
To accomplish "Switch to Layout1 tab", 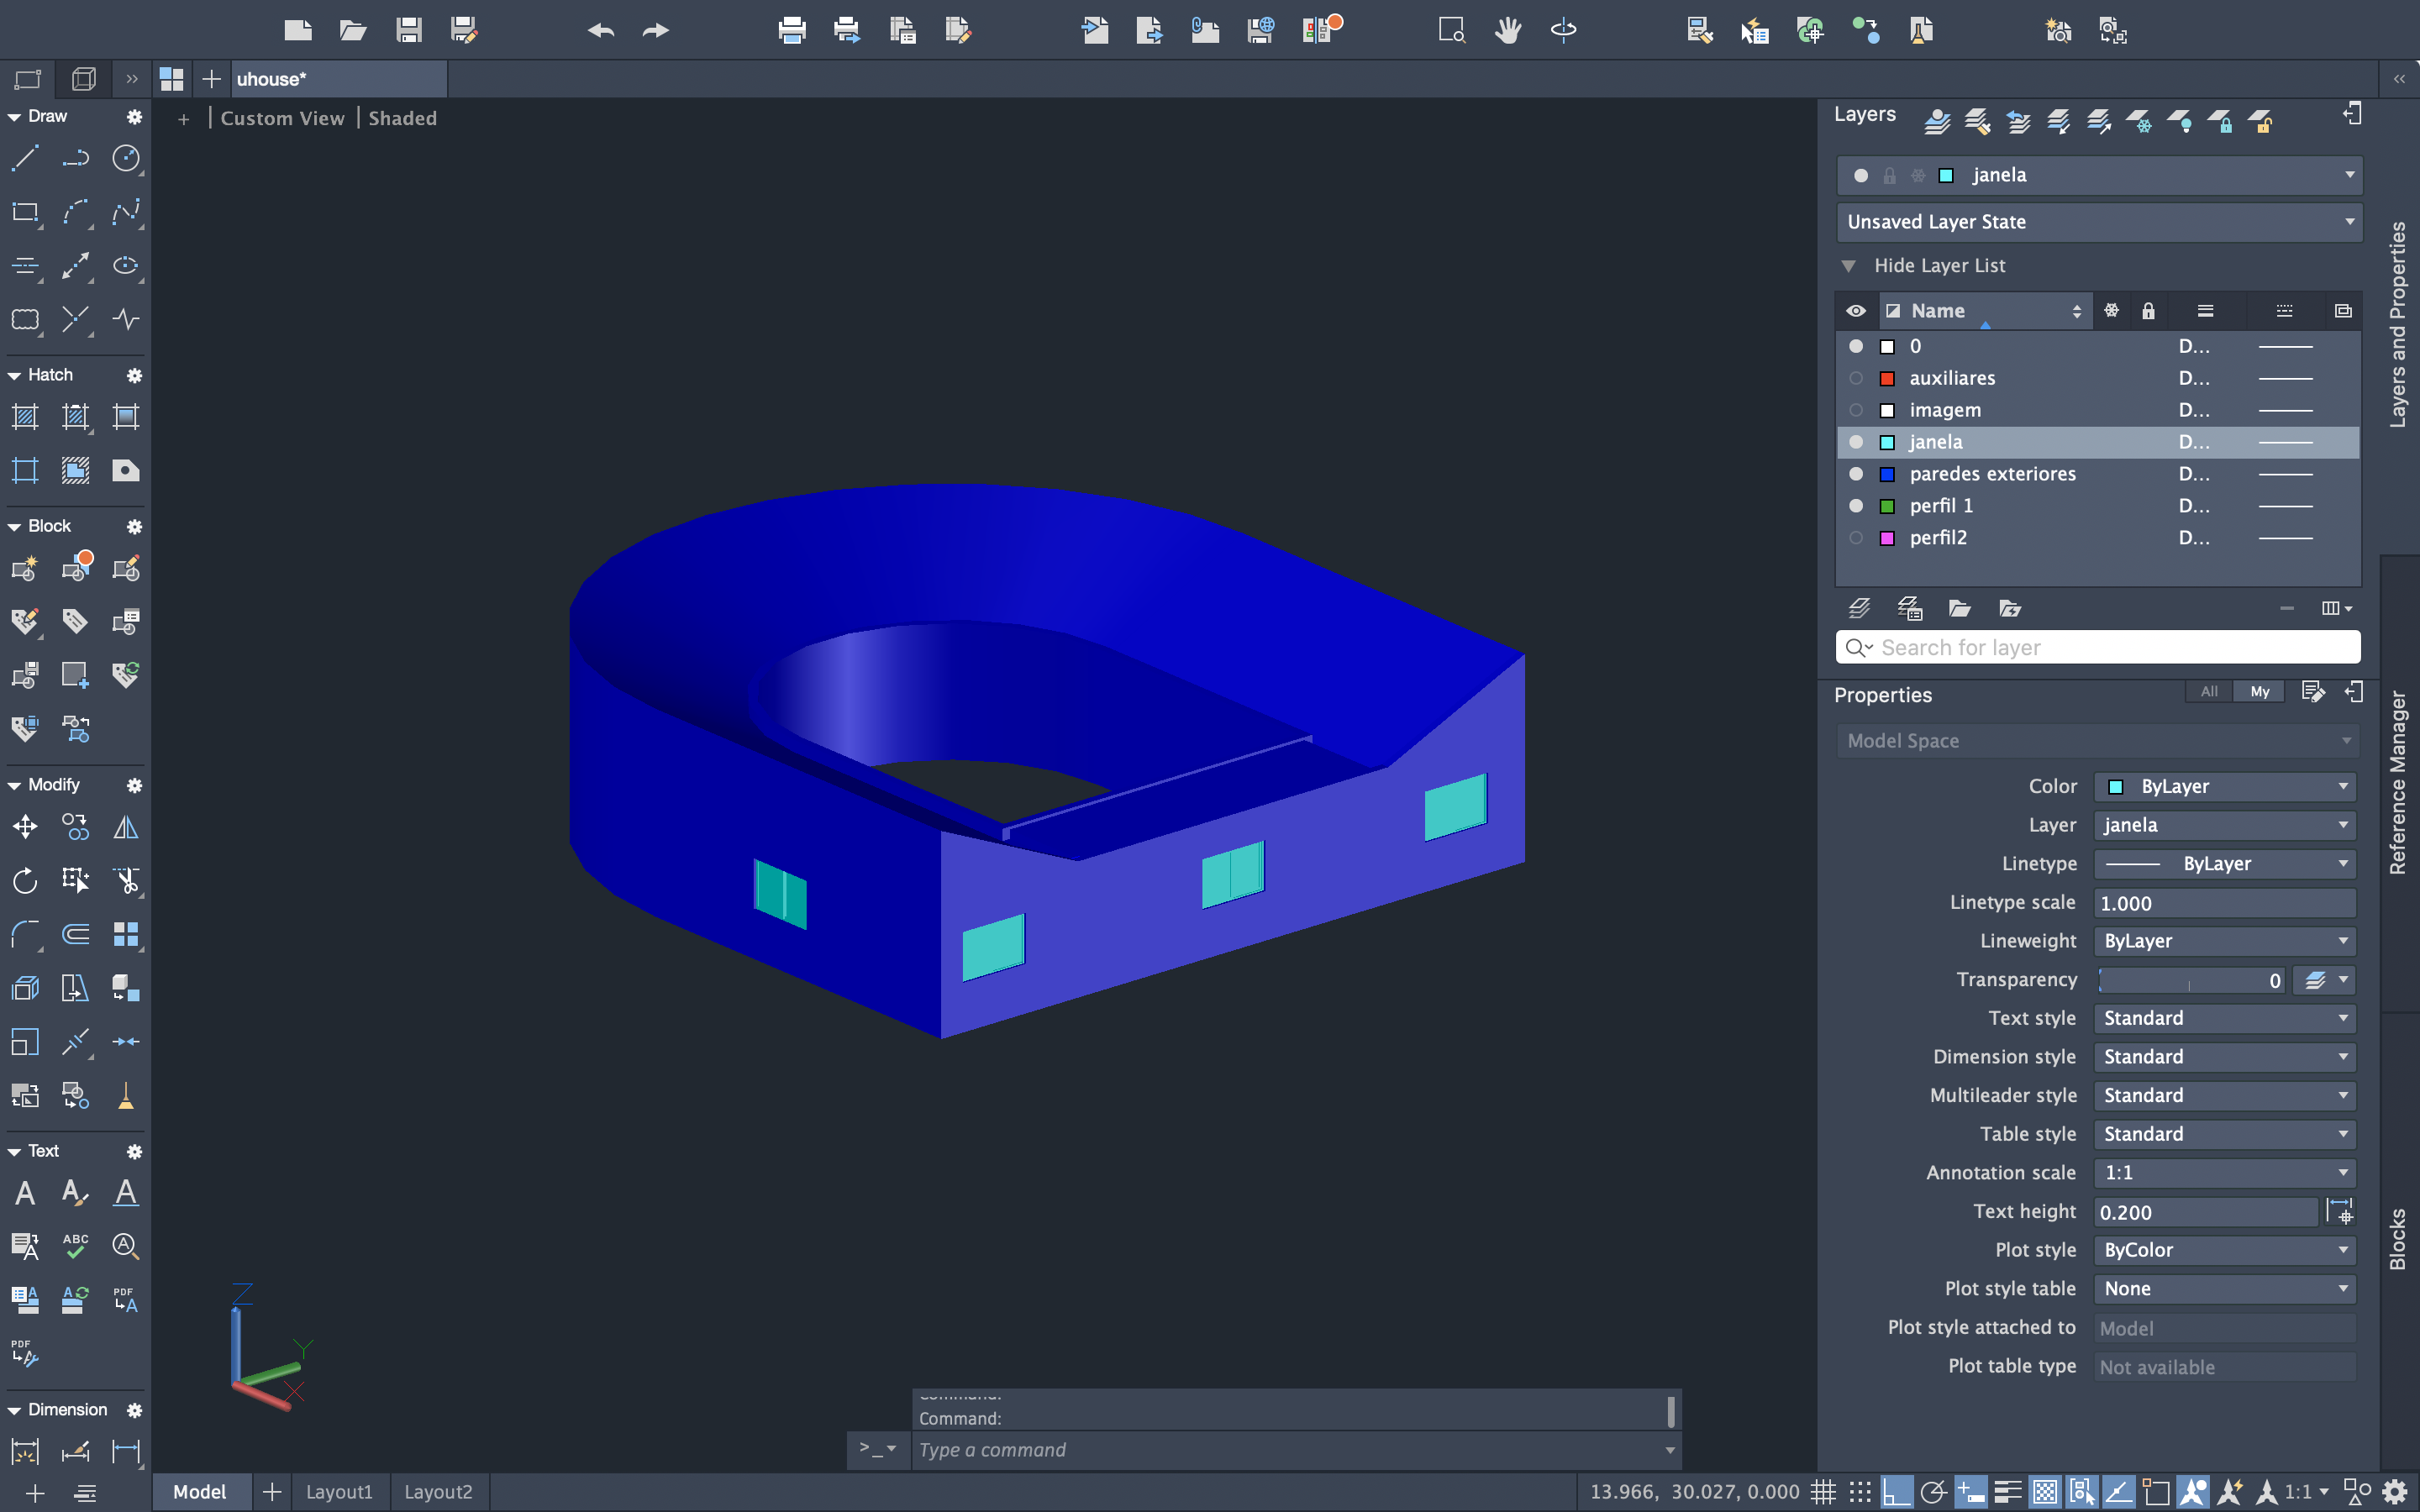I will coord(339,1492).
